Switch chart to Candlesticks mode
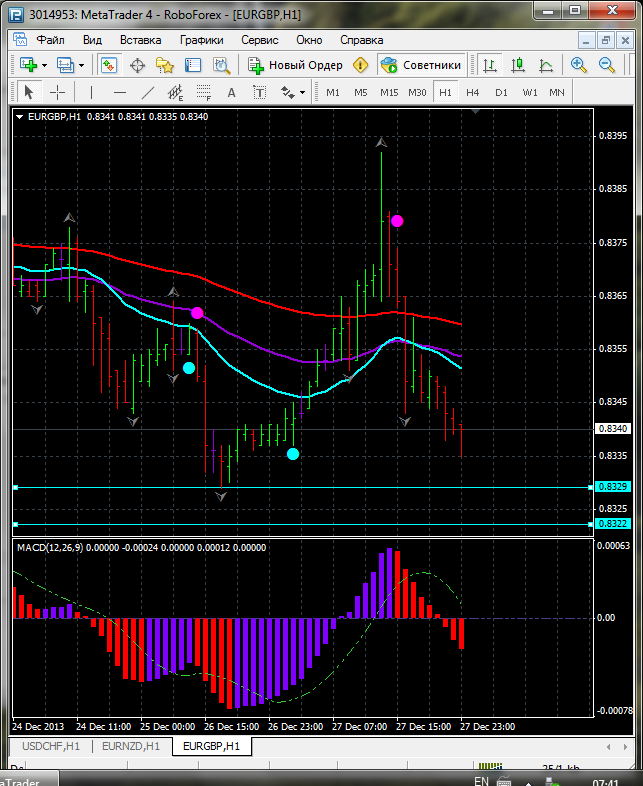 (518, 65)
